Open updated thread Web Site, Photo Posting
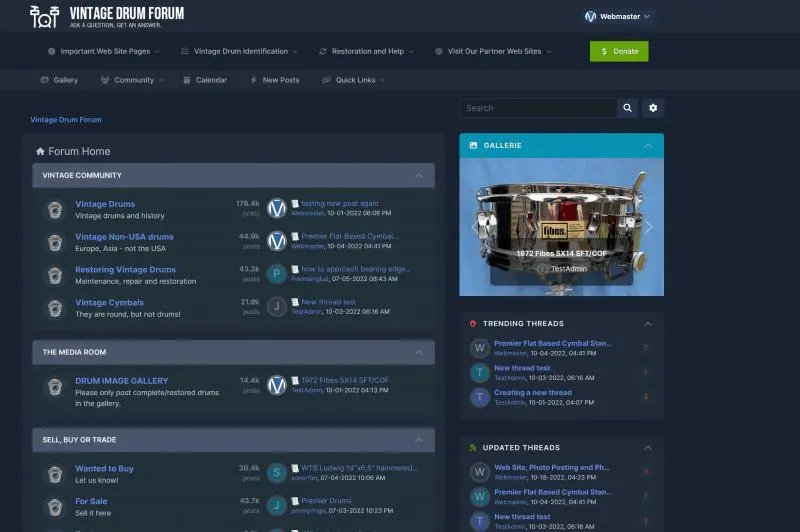 (552, 468)
